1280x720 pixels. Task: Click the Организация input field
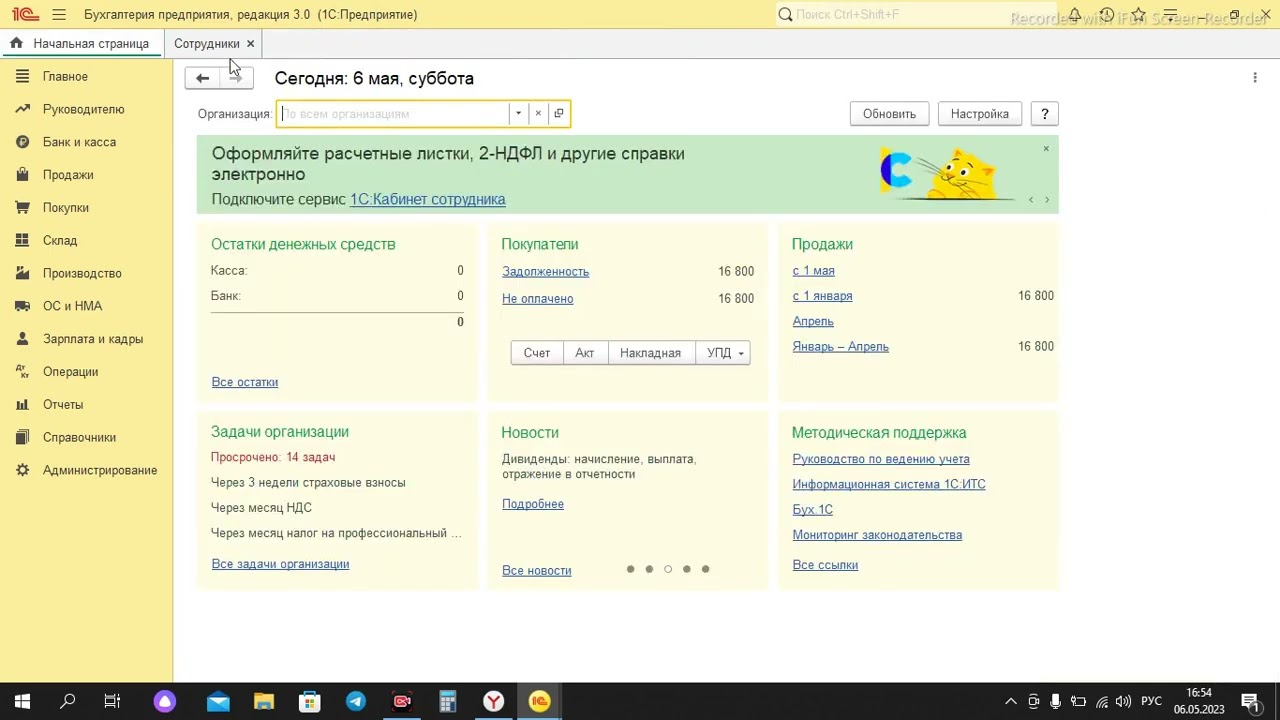(x=393, y=113)
